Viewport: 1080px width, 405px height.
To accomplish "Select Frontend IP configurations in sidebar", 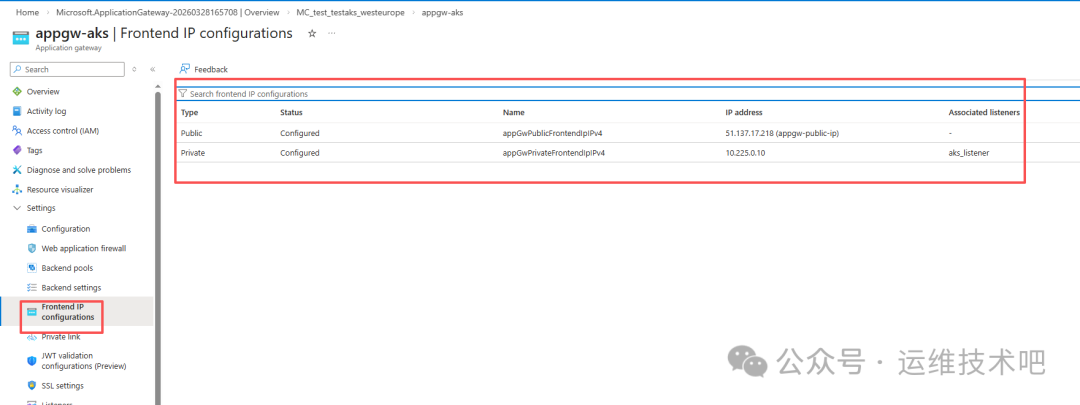I will pyautogui.click(x=68, y=312).
